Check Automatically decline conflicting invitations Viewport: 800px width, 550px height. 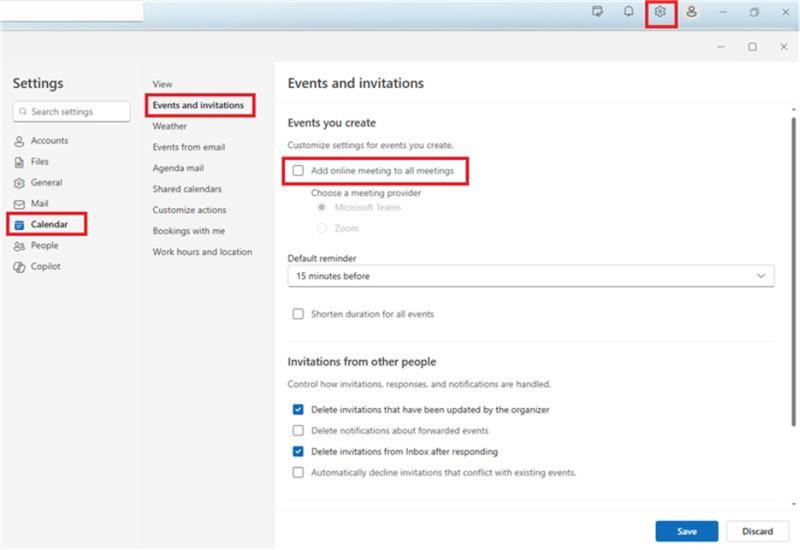(x=298, y=472)
